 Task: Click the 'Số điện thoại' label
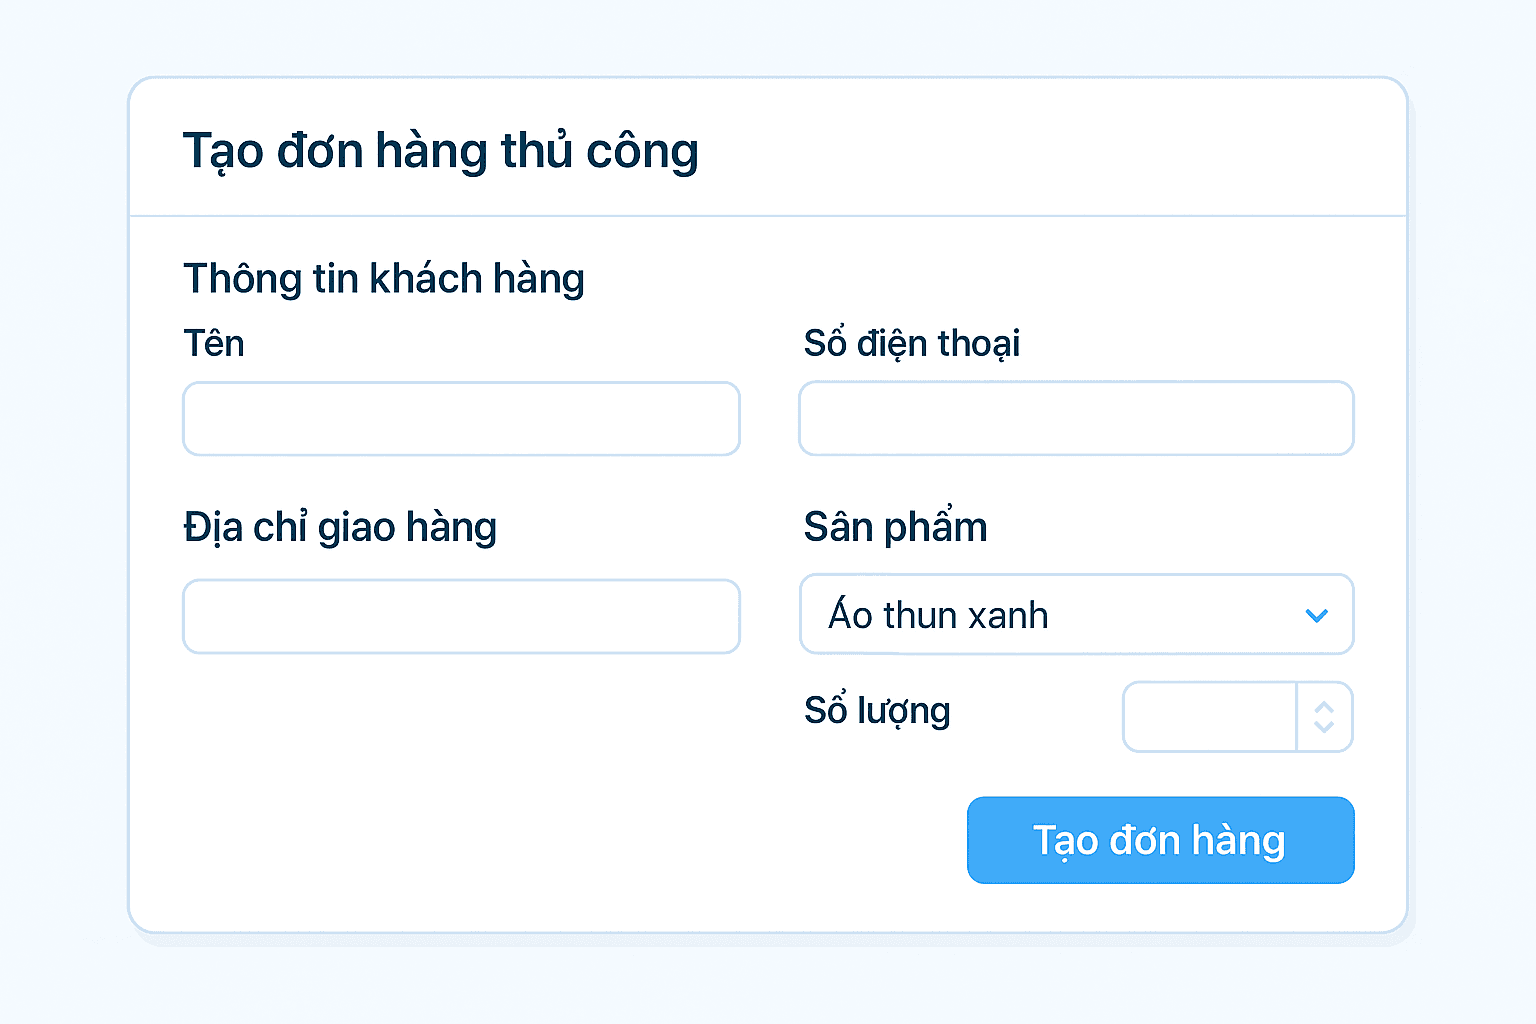pos(911,344)
